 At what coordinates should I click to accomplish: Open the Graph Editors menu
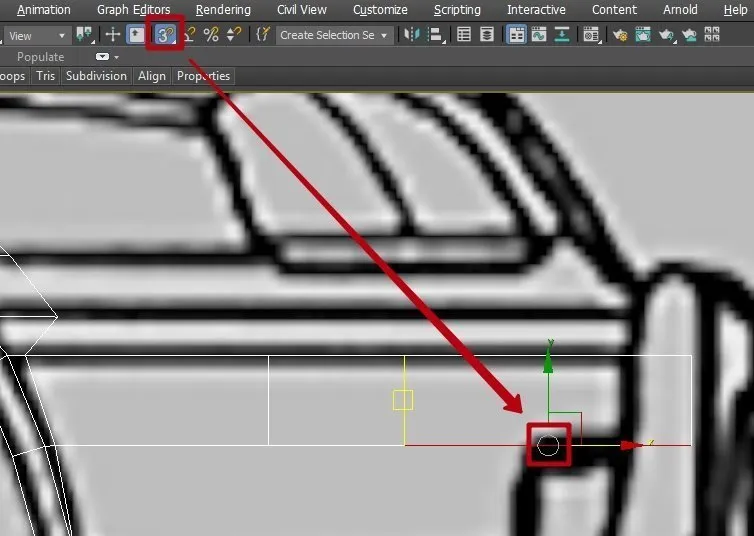(133, 9)
